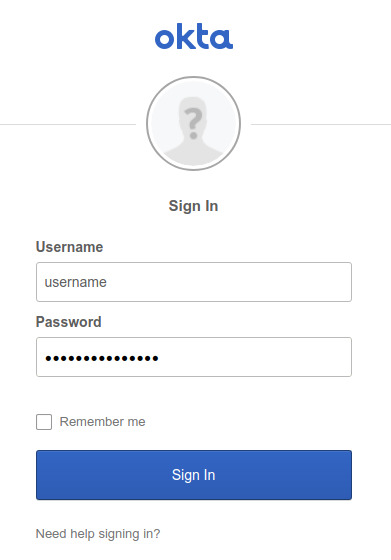Screen dimensions: 391x560
Task: Click the question mark on the avatar
Action: [x=193, y=123]
